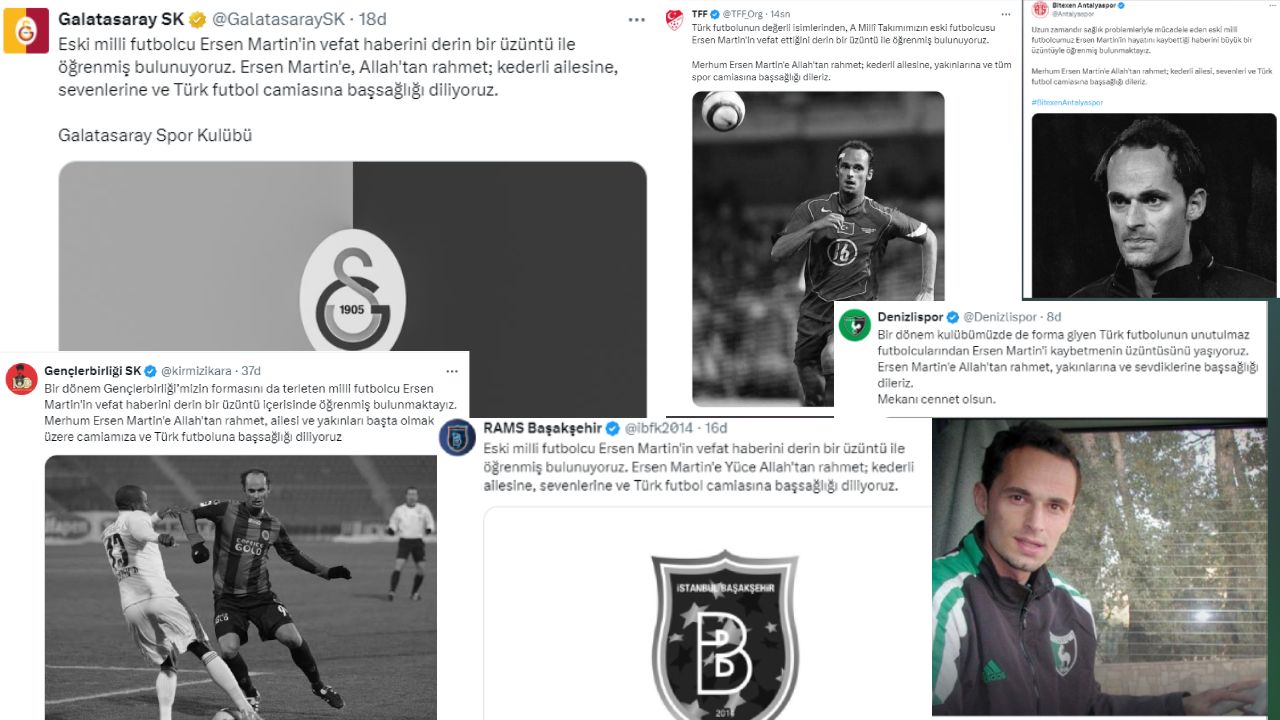
Task: Open the Galatasaray SK profile avatar
Action: click(25, 30)
